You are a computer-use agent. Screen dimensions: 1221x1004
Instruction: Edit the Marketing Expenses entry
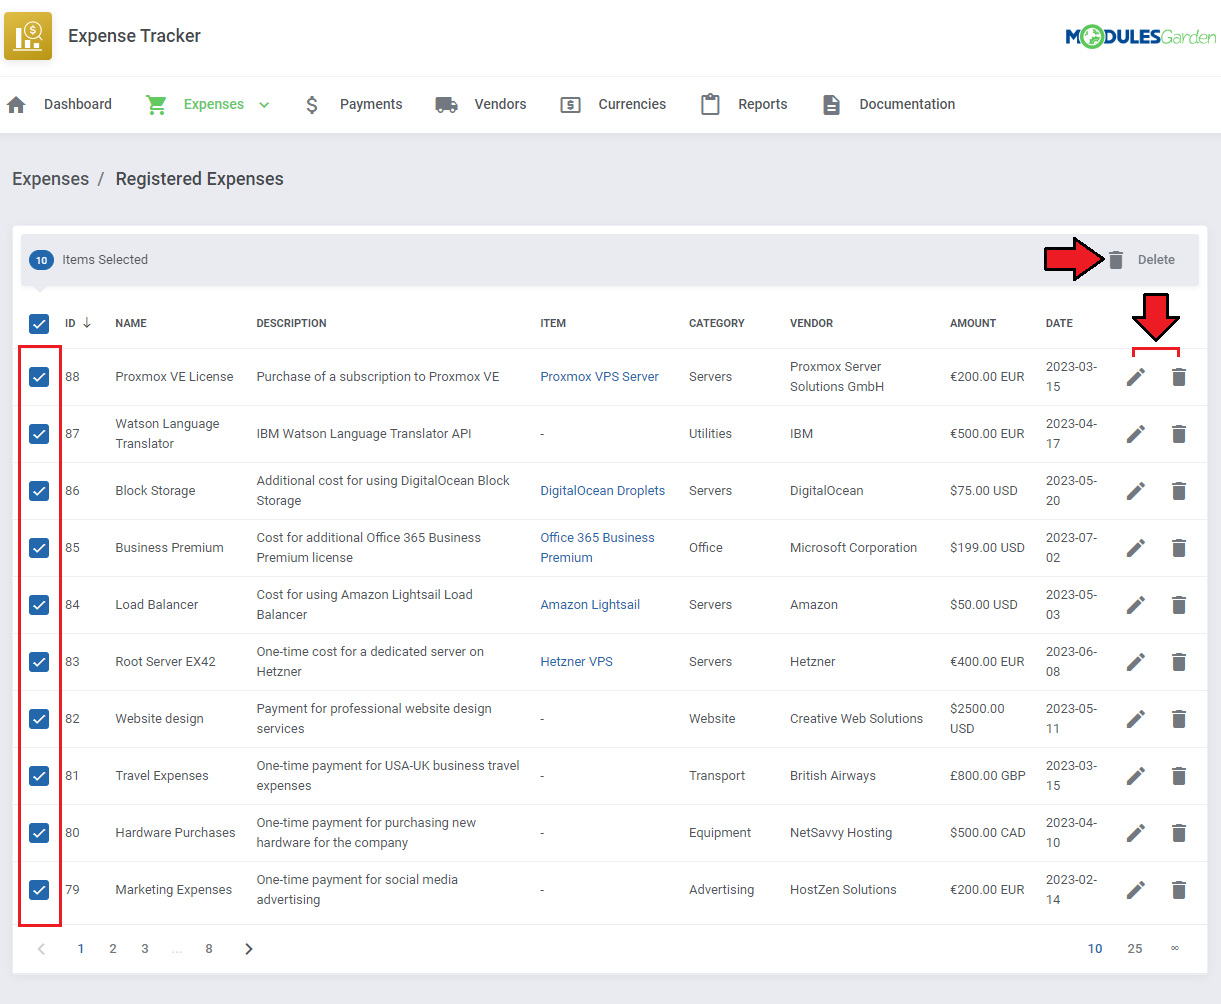[x=1136, y=890]
